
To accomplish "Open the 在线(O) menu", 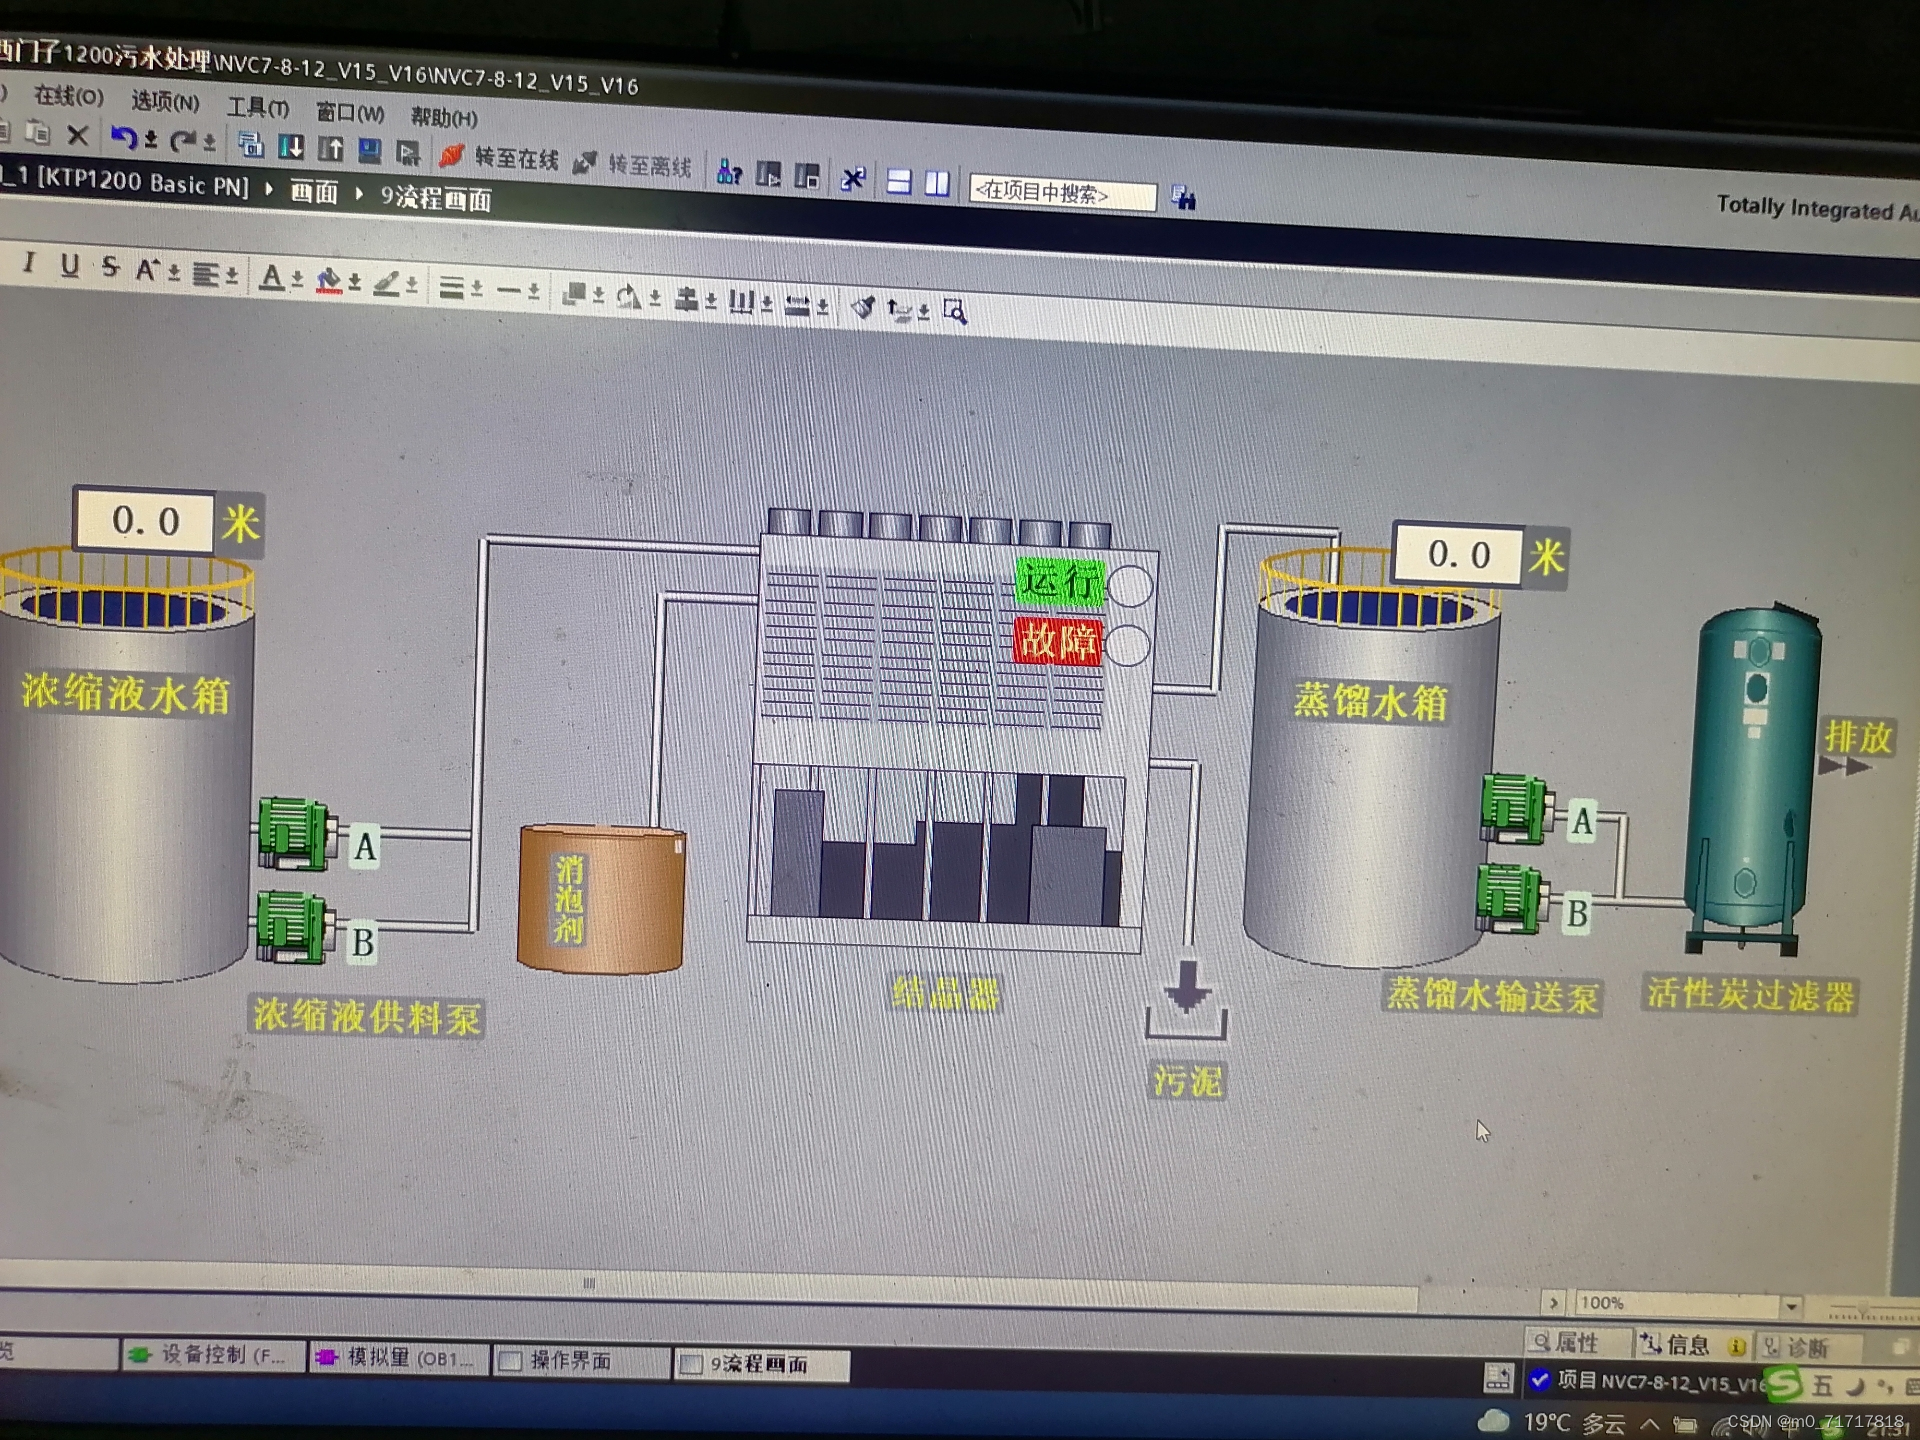I will click(x=68, y=97).
